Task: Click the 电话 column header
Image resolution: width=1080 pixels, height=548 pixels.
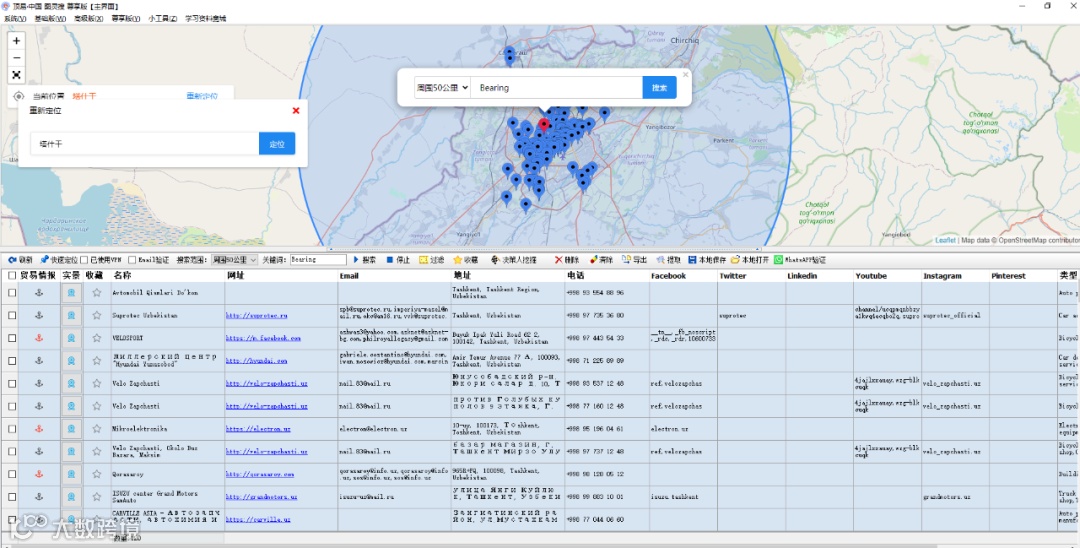Action: [606, 275]
